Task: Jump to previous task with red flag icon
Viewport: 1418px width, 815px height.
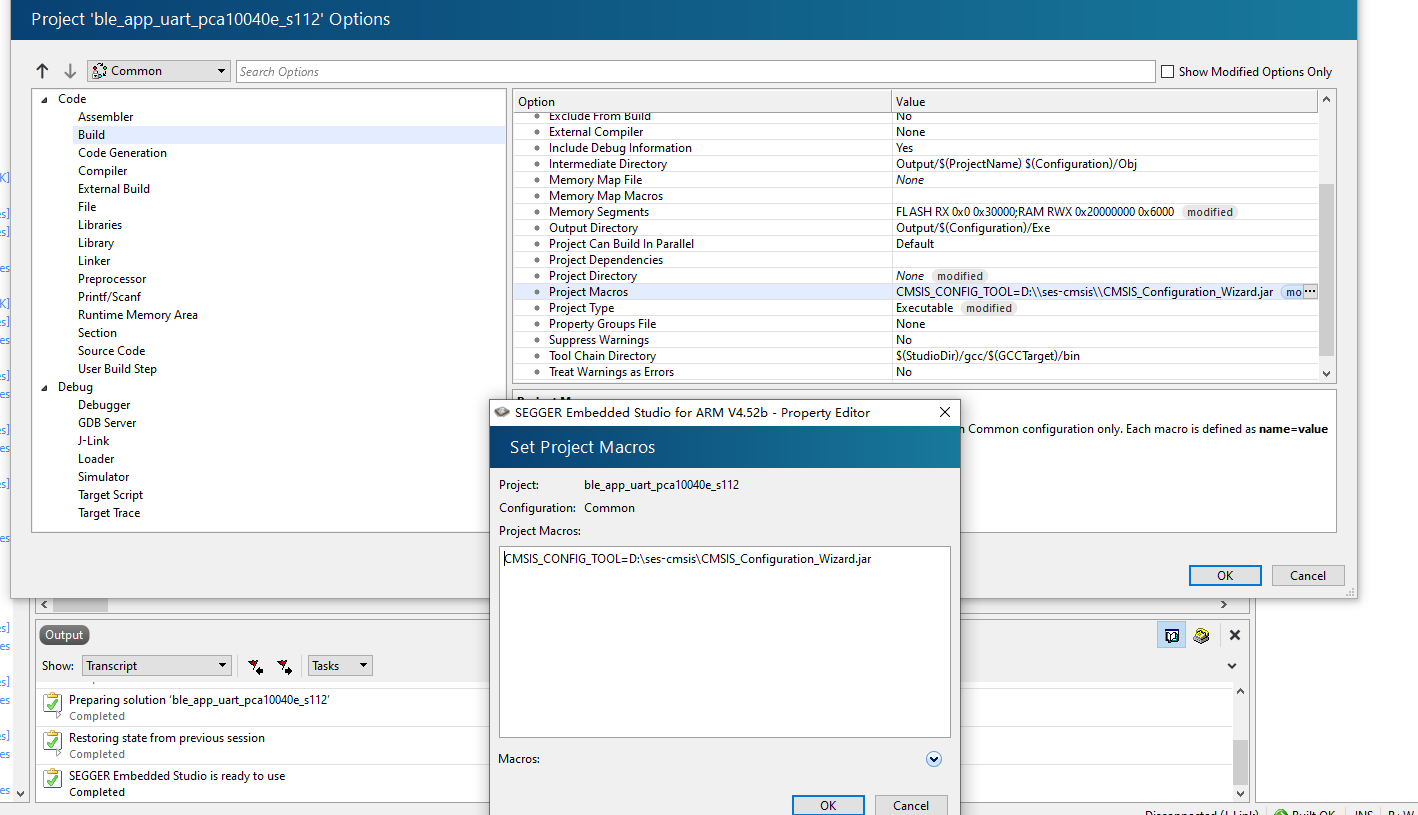Action: pos(255,665)
